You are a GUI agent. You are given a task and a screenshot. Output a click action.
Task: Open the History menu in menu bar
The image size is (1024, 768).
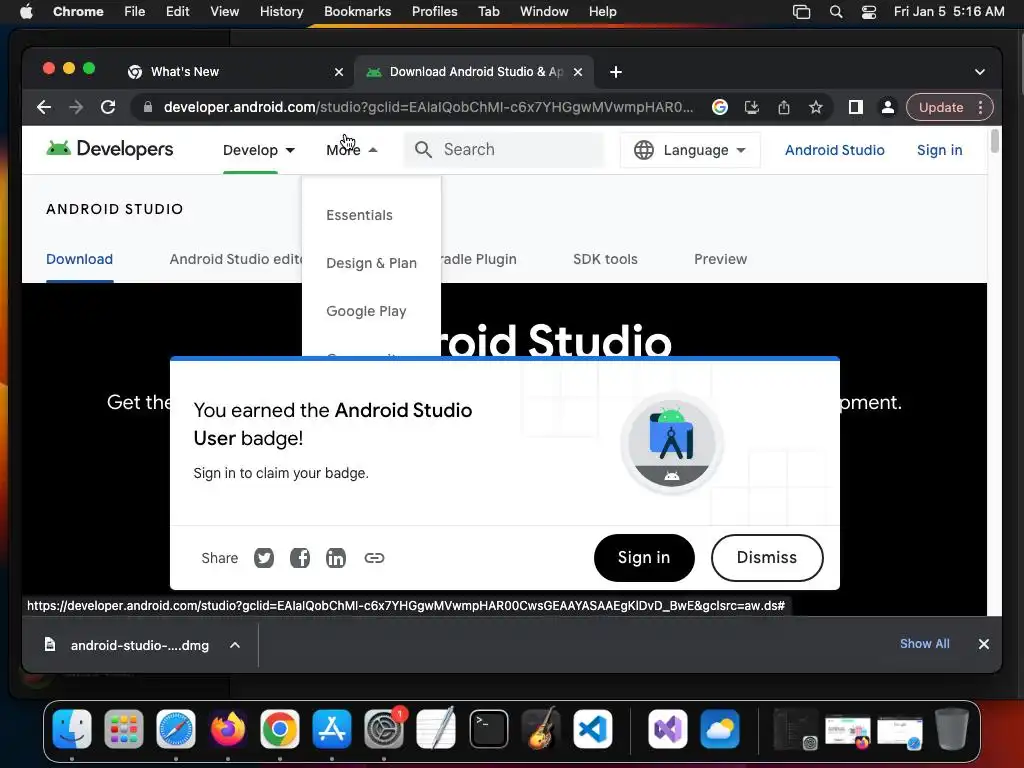[x=281, y=12]
